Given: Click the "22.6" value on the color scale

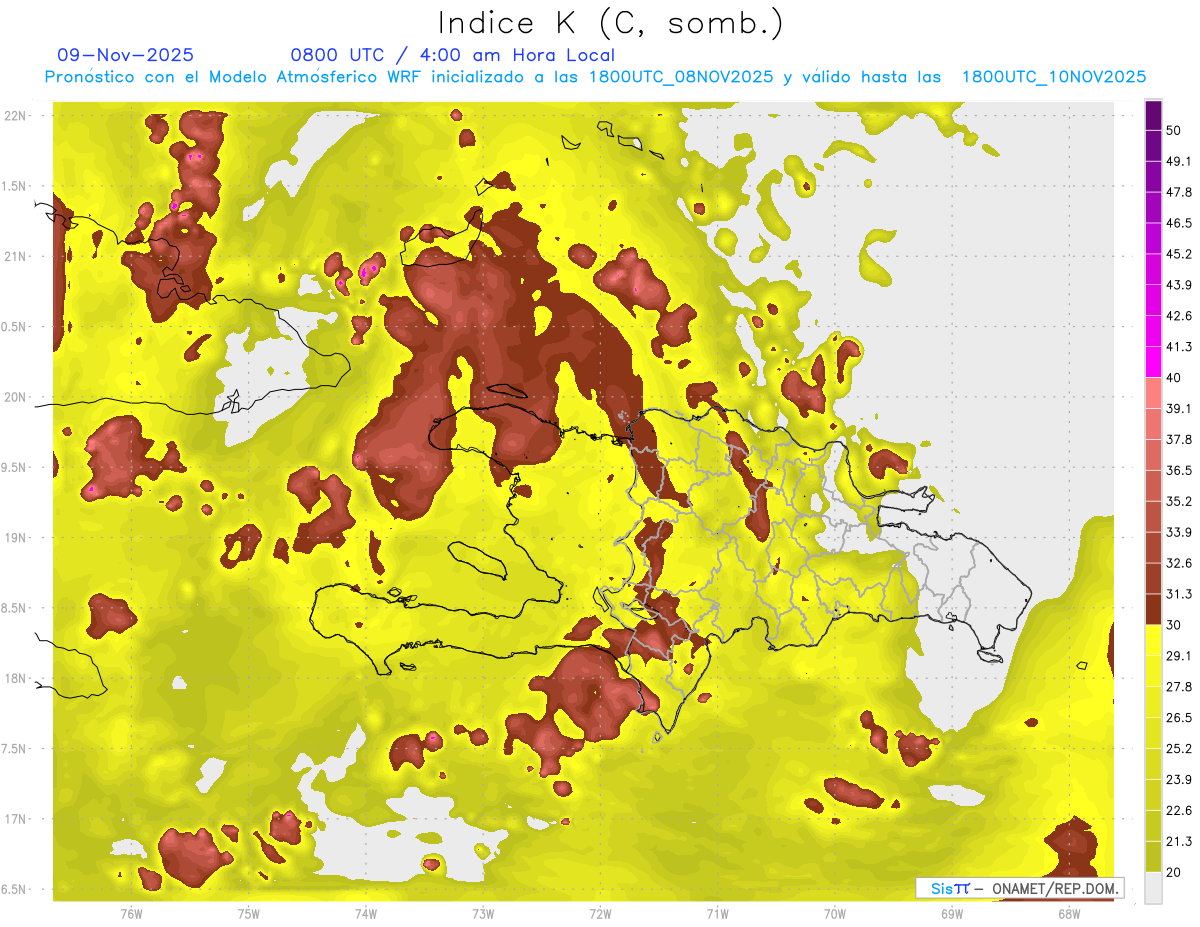Looking at the screenshot, I should (x=1179, y=811).
